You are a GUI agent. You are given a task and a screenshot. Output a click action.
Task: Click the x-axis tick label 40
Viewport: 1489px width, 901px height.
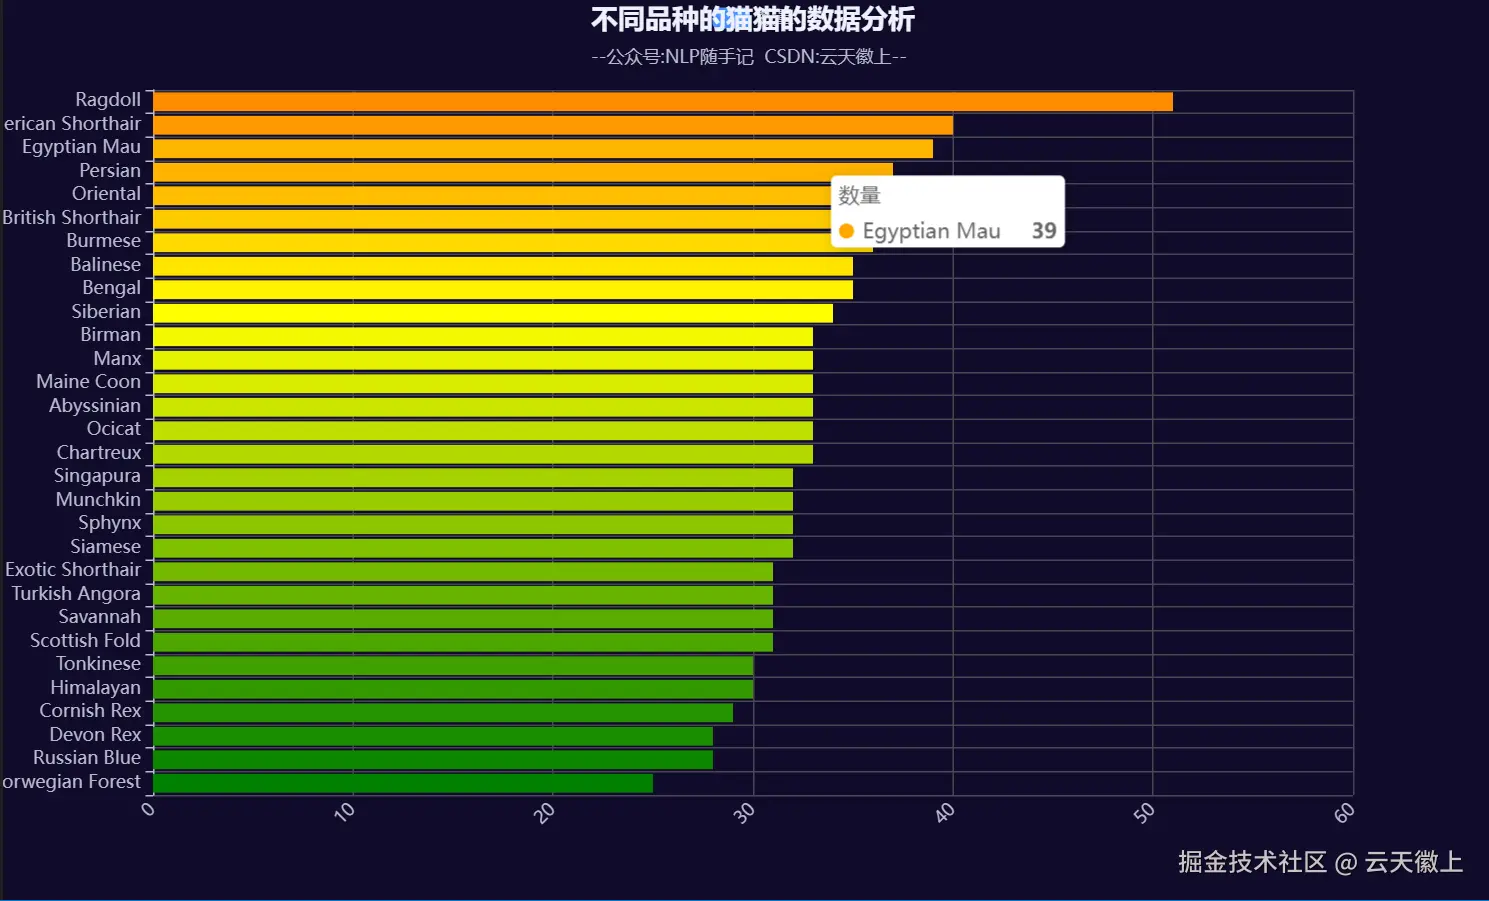tap(945, 812)
